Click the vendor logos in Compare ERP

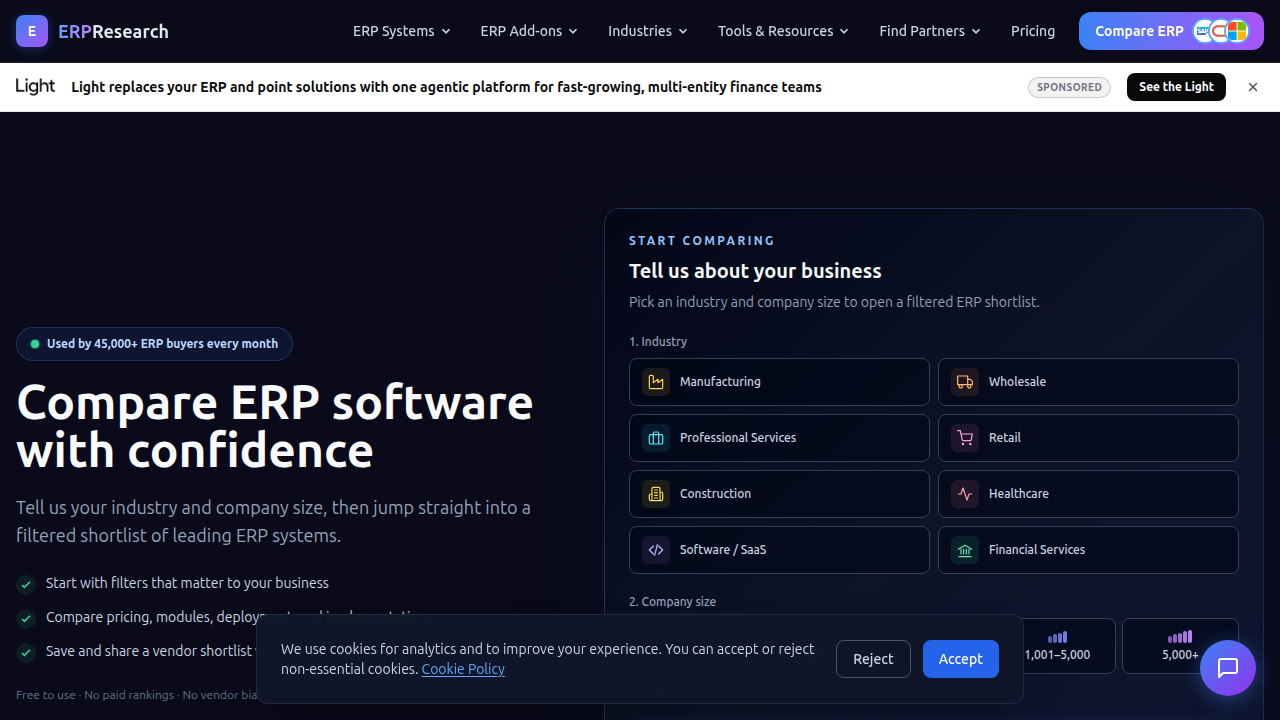[1221, 31]
